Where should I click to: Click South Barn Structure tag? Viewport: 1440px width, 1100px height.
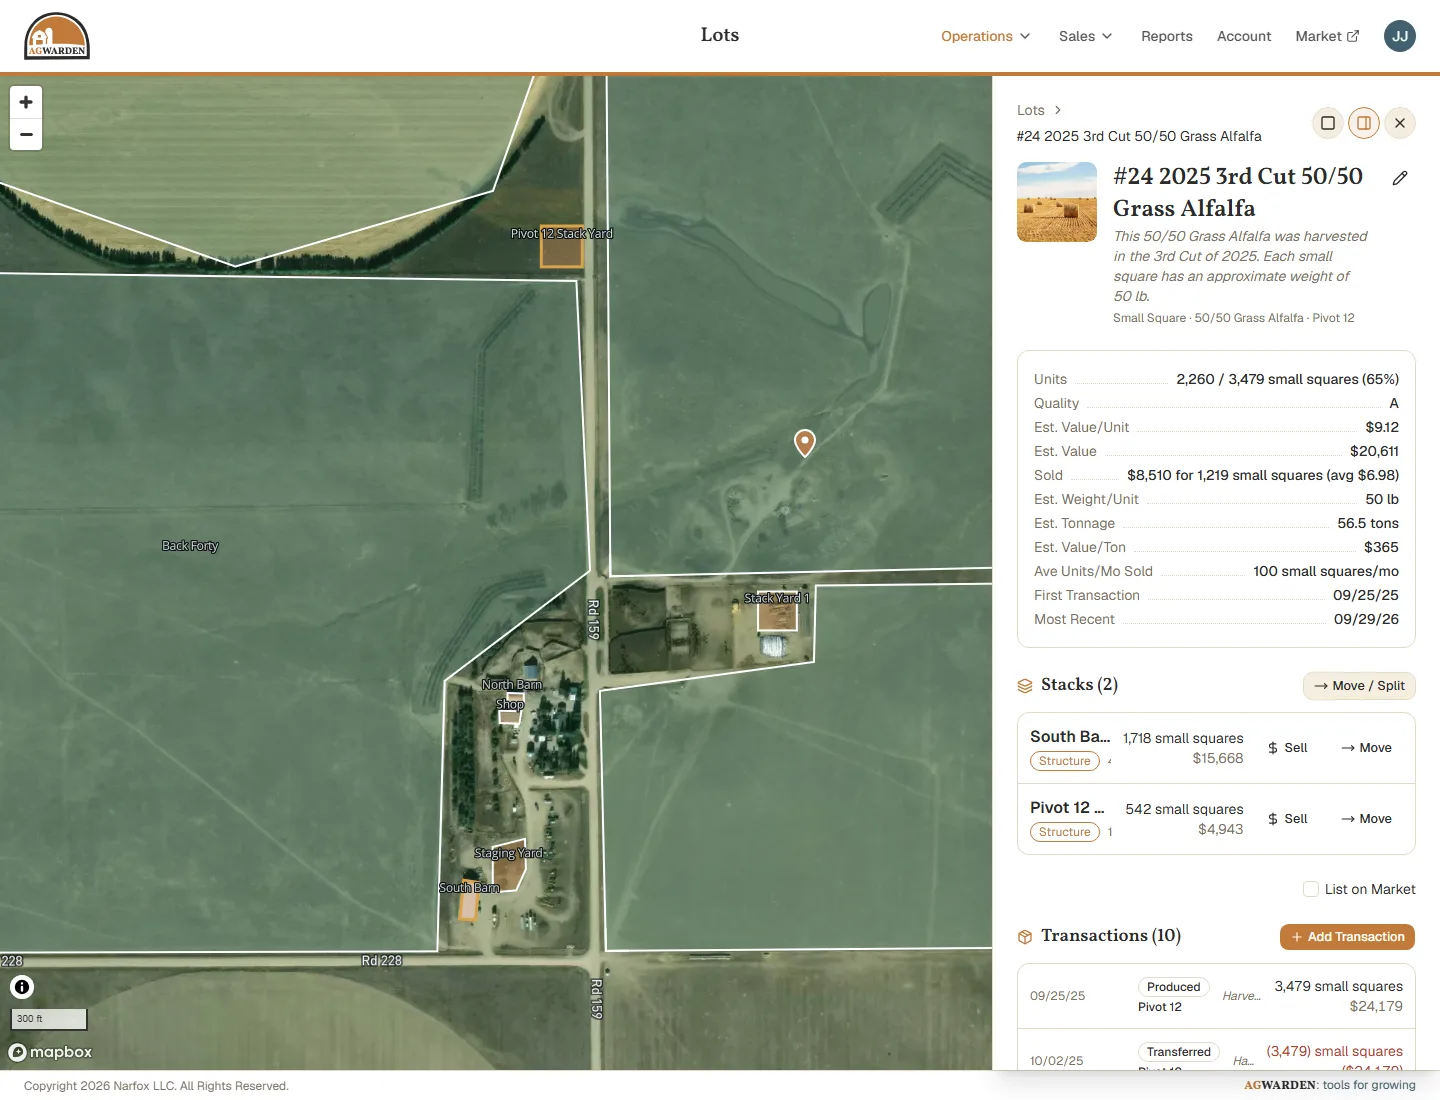pos(1065,761)
